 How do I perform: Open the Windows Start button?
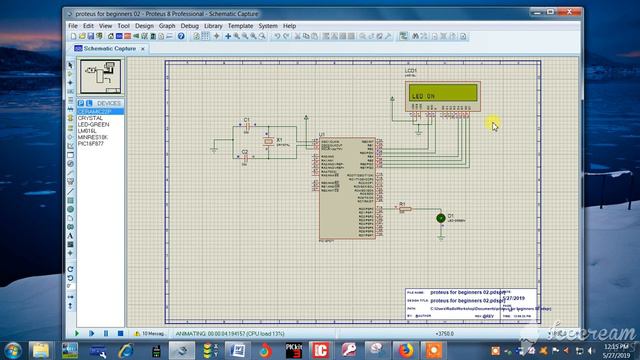[x=13, y=351]
